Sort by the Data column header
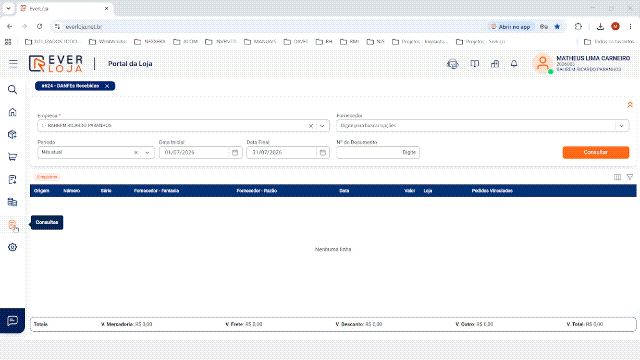This screenshot has width=640, height=360. tap(344, 191)
